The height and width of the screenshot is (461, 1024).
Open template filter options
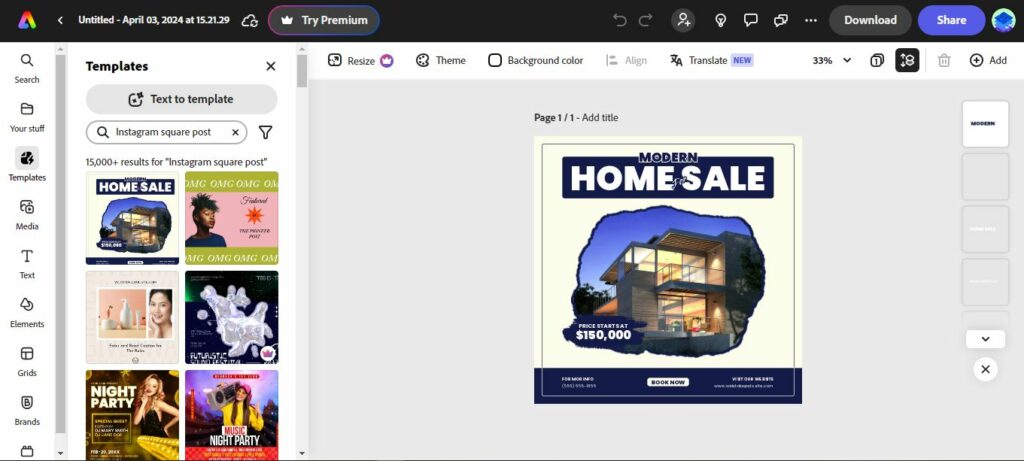266,132
